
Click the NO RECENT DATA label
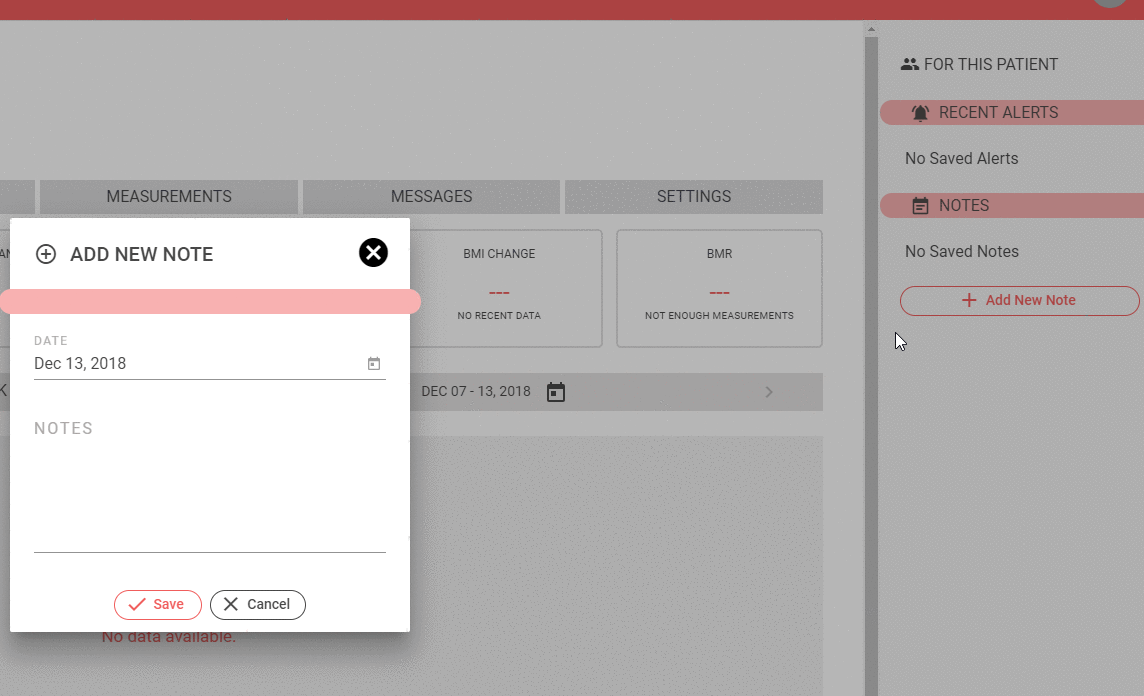[499, 316]
